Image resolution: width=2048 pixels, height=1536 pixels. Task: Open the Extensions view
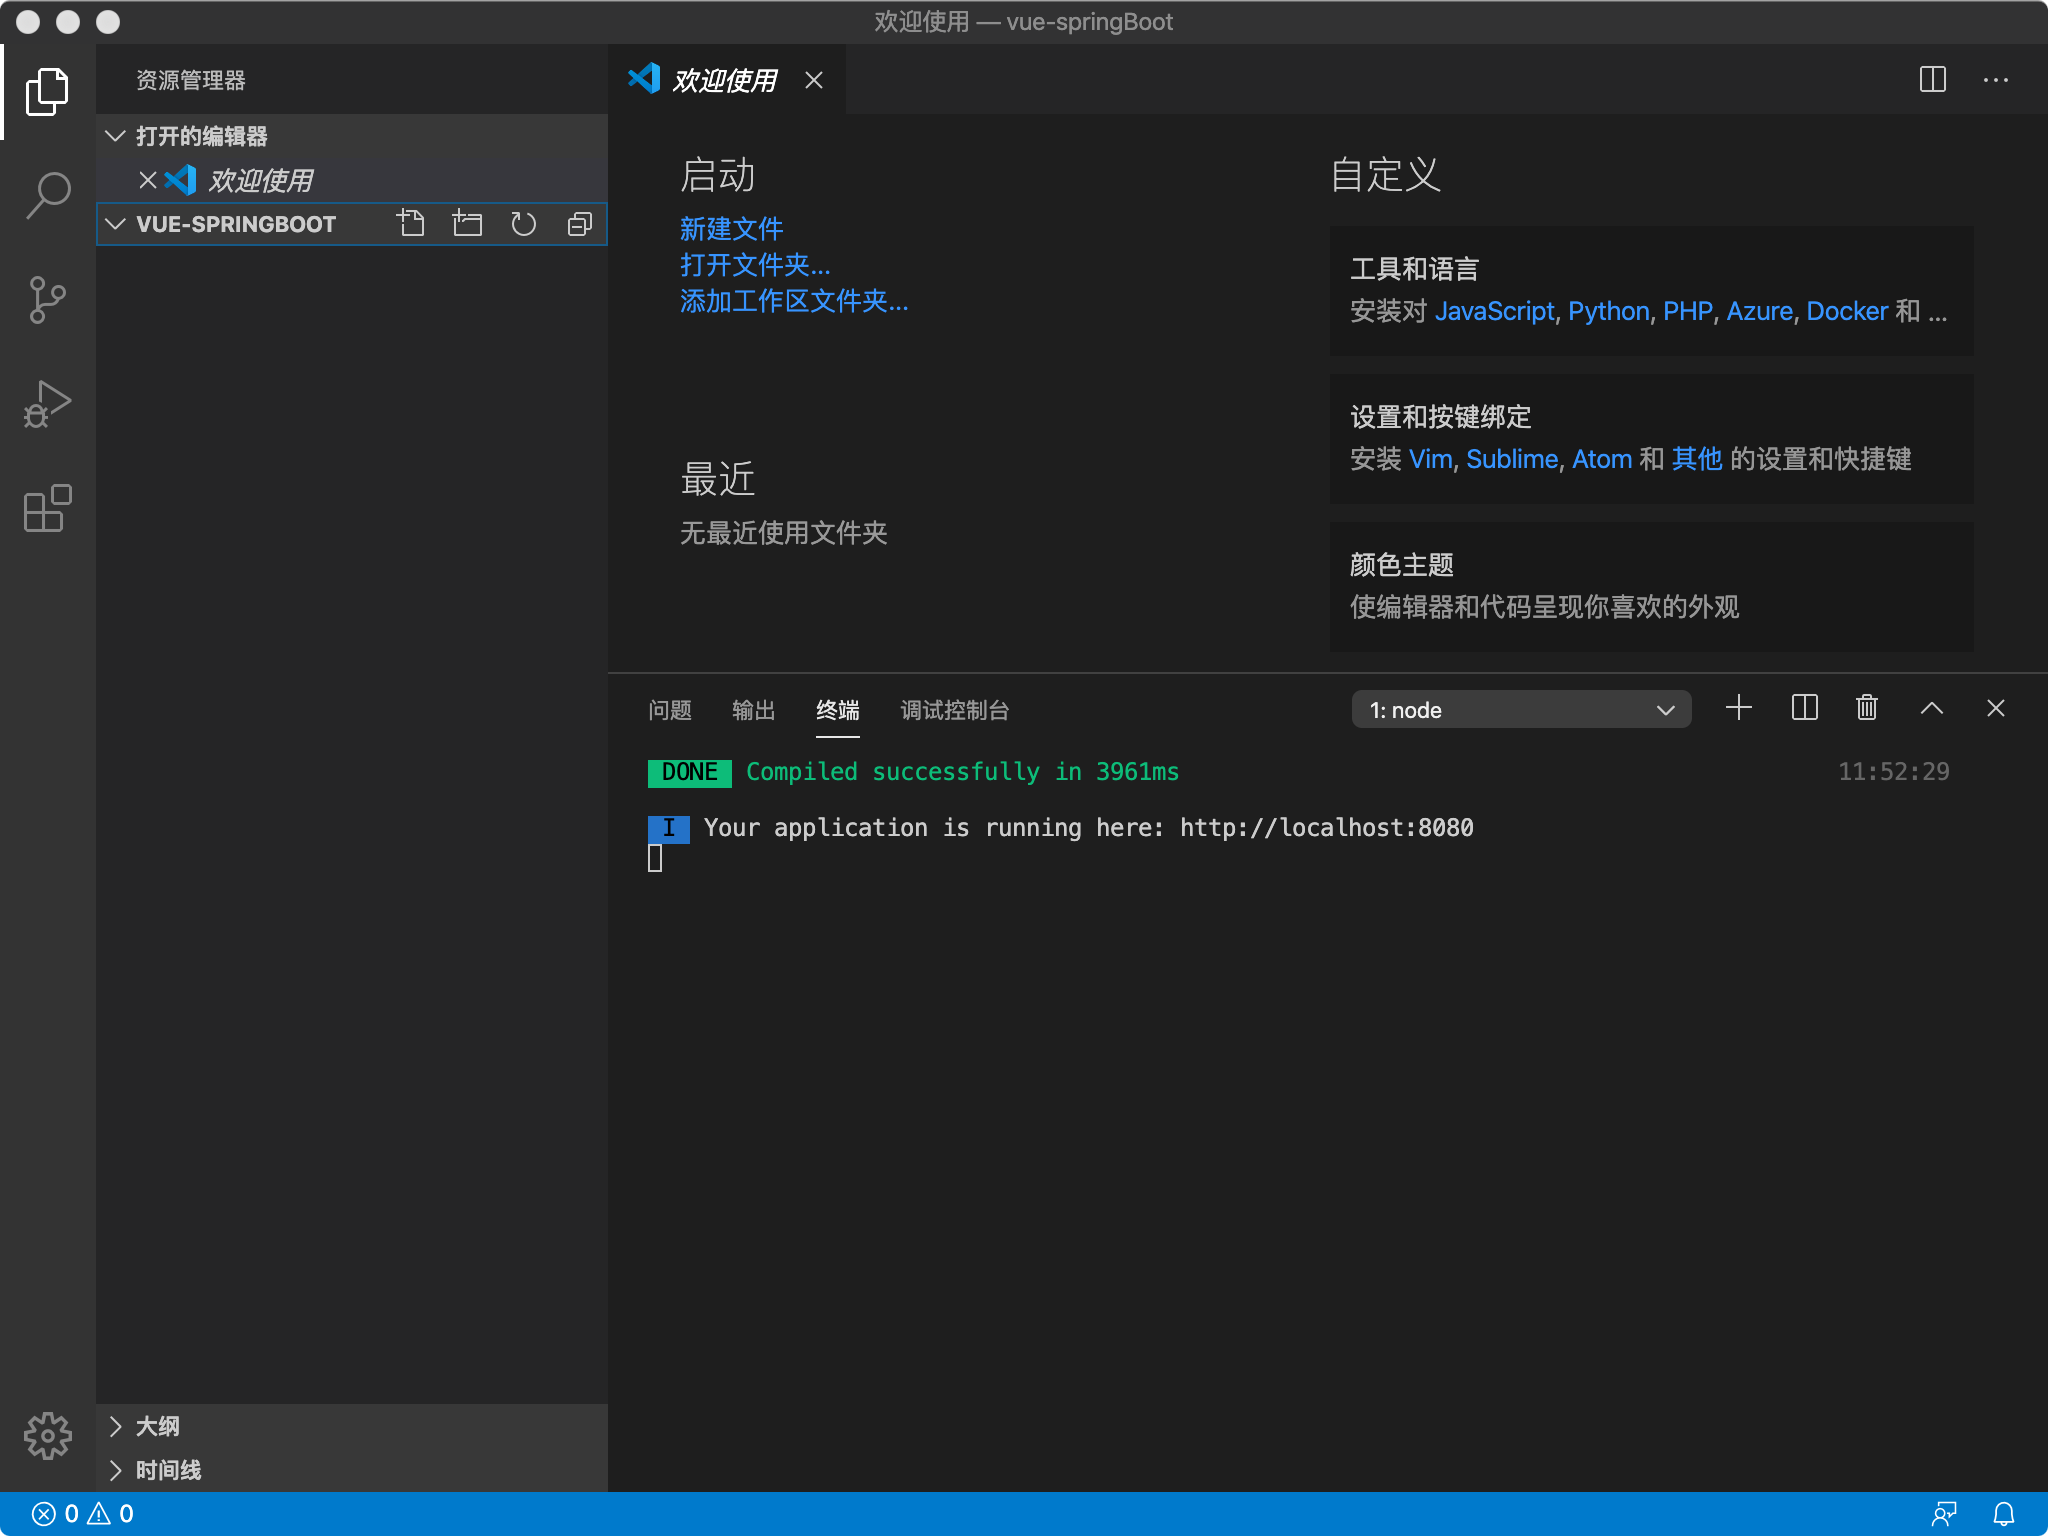(x=47, y=508)
